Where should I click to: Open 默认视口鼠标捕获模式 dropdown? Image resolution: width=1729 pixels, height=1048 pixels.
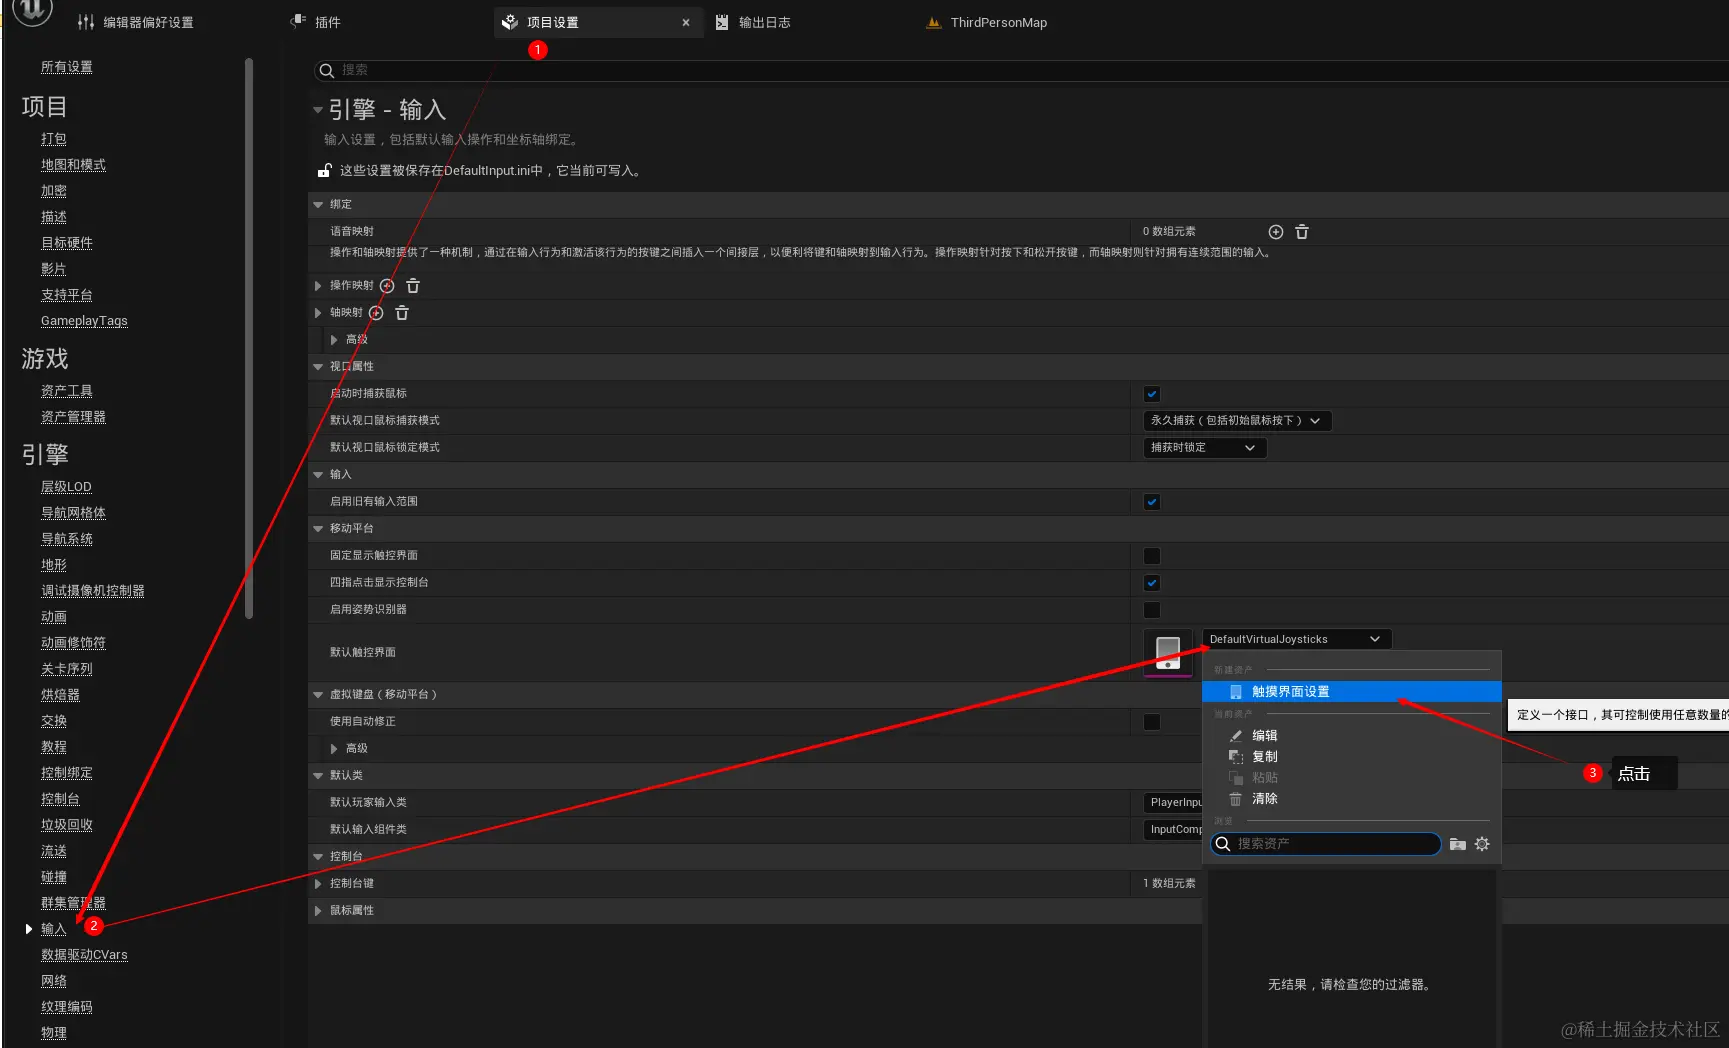(1237, 421)
